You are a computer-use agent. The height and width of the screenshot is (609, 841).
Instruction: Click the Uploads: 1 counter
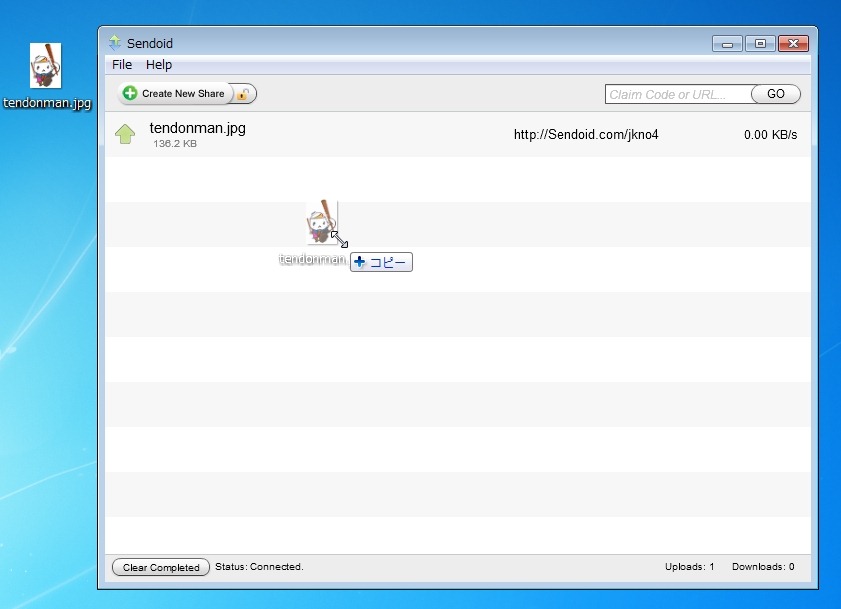[x=689, y=567]
